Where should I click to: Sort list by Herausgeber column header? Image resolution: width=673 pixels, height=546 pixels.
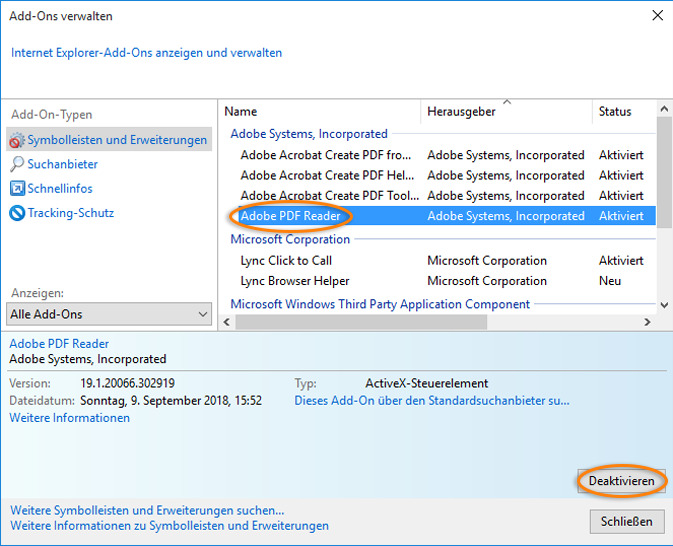tap(461, 112)
